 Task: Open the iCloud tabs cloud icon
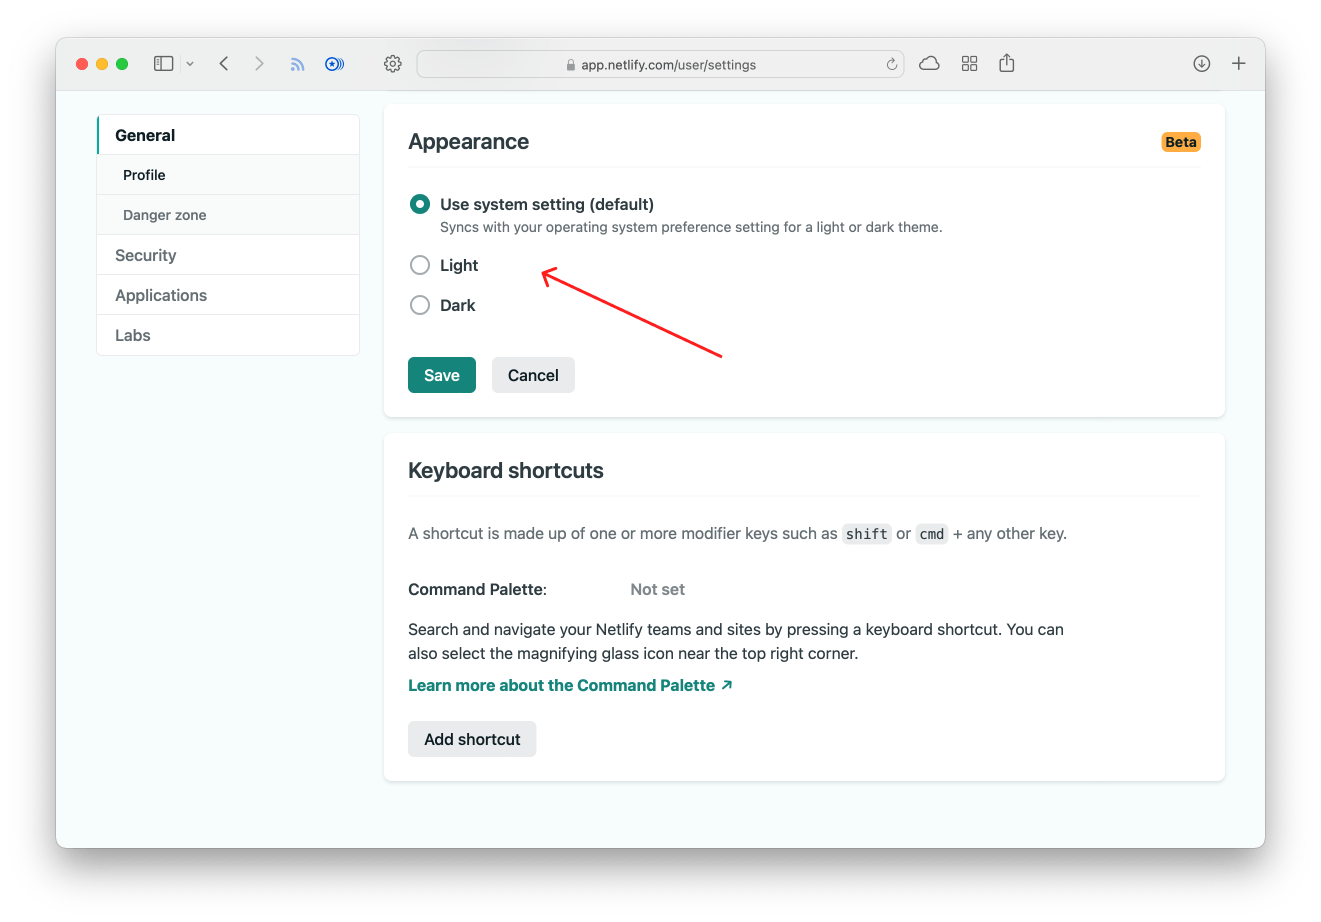pos(929,64)
